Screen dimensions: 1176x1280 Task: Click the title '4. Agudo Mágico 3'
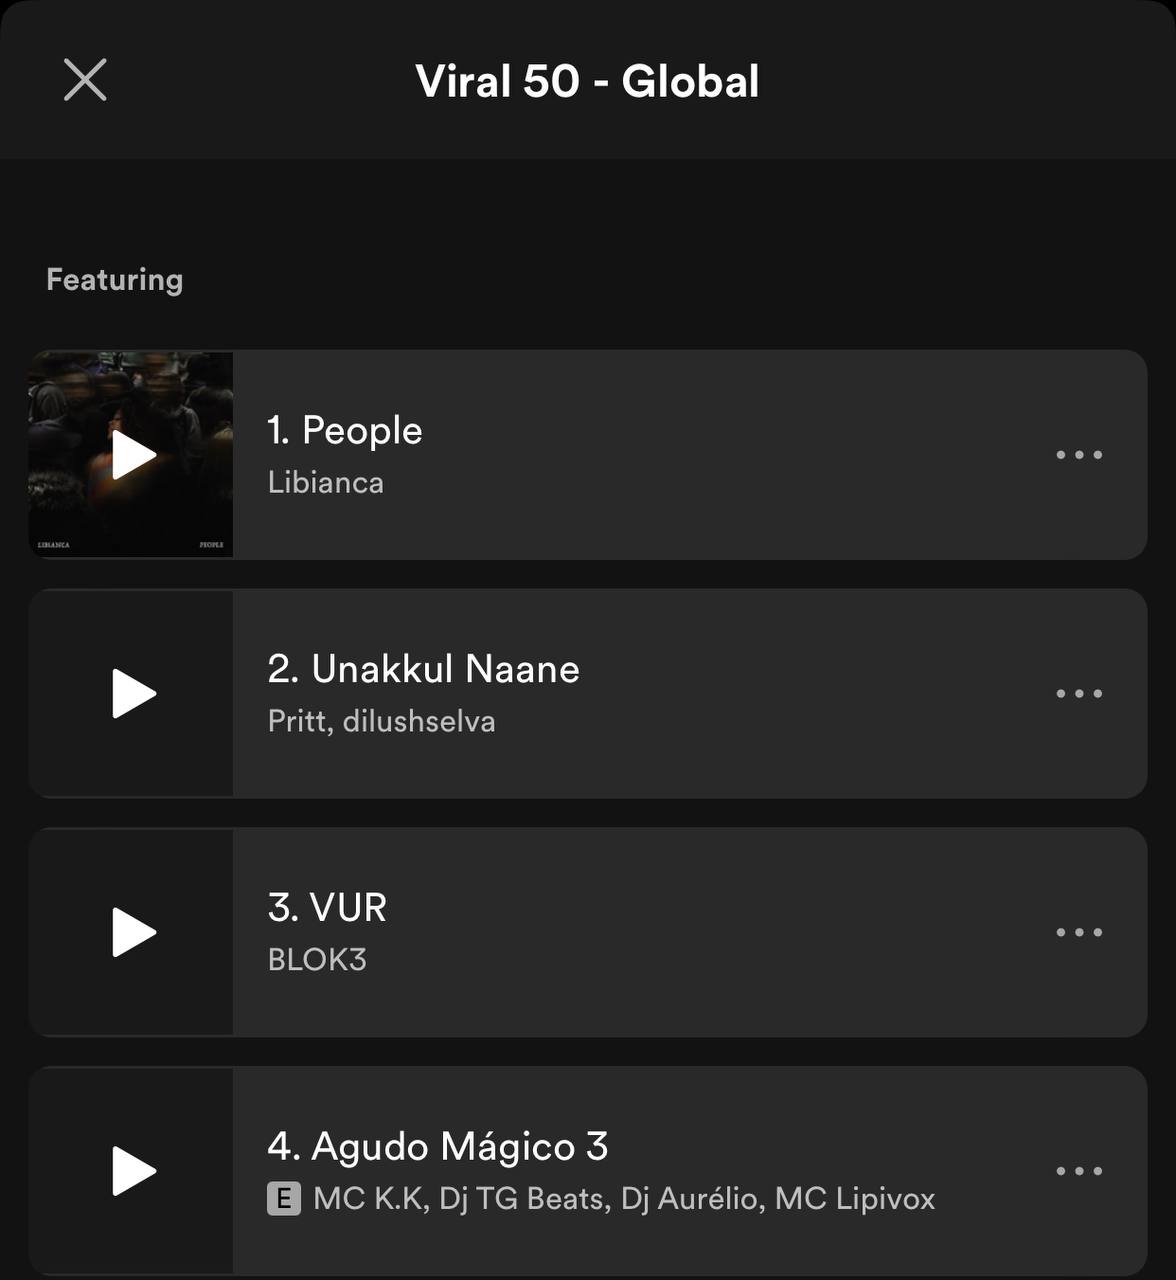coord(438,1147)
